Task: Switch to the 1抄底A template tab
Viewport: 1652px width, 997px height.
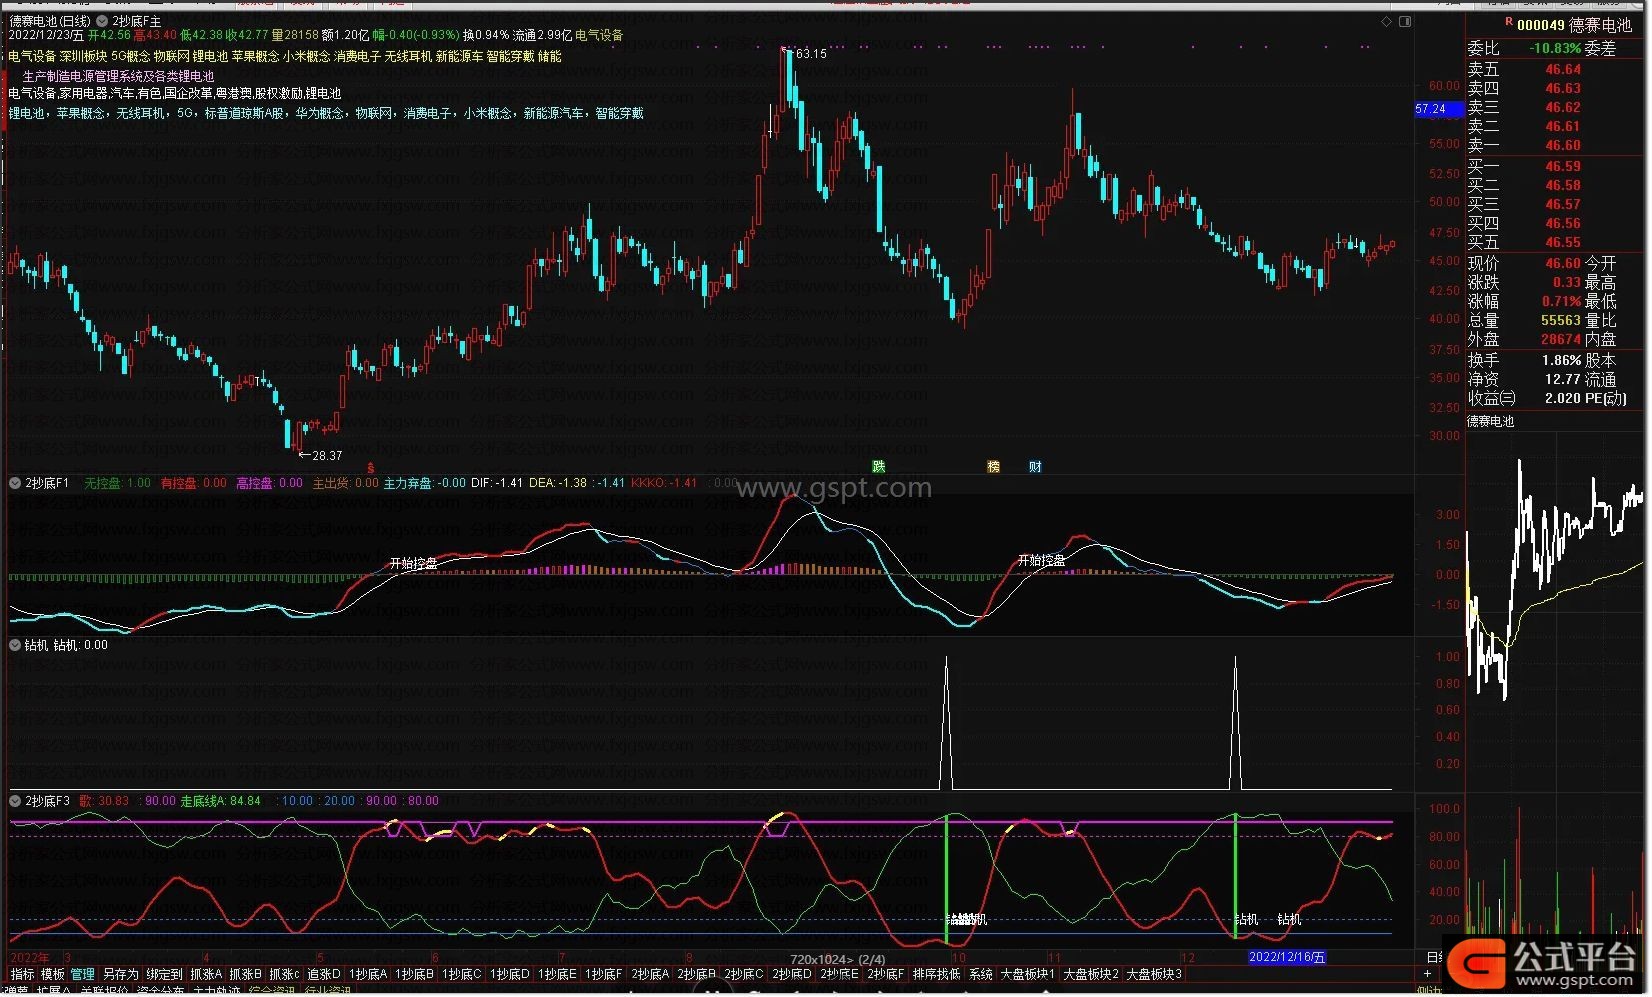Action: pos(368,974)
